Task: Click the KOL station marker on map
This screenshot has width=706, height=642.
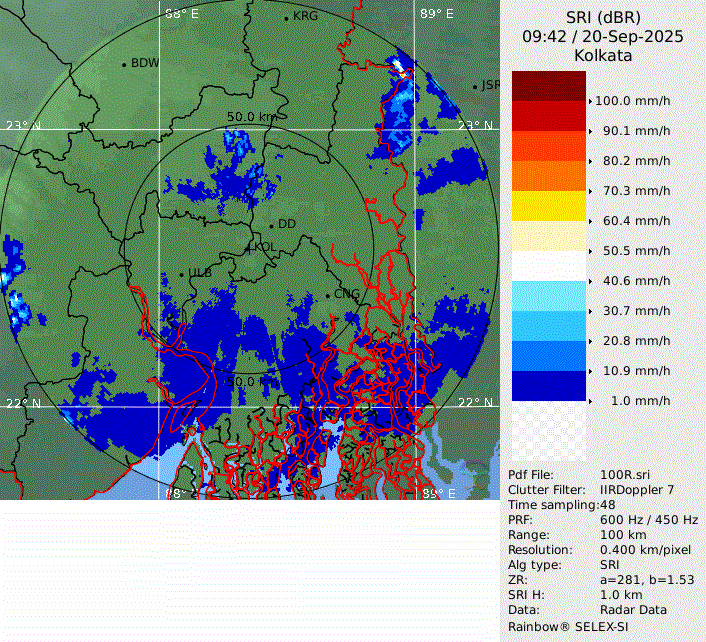Action: coord(250,246)
